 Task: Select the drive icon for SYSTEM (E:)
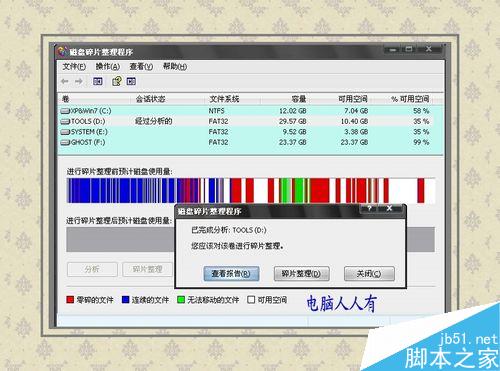pos(65,132)
